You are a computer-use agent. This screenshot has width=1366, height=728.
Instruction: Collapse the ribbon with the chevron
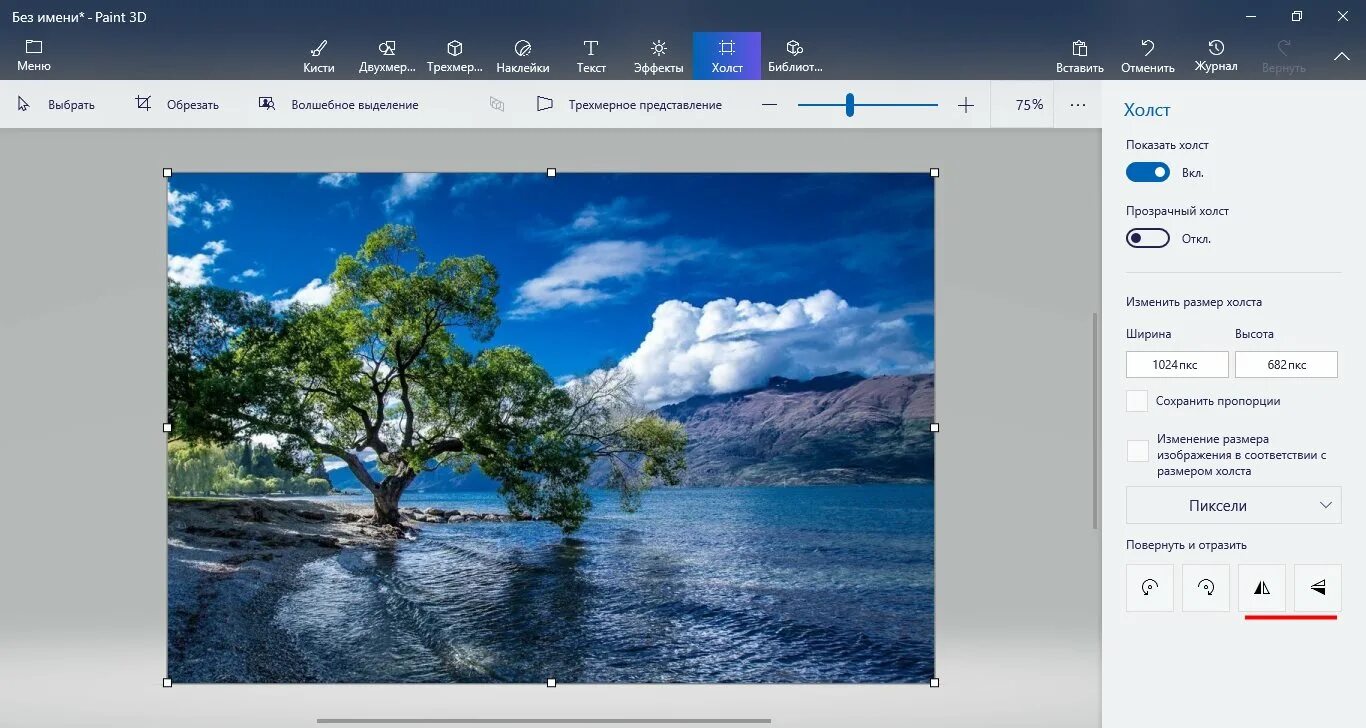click(x=1342, y=56)
